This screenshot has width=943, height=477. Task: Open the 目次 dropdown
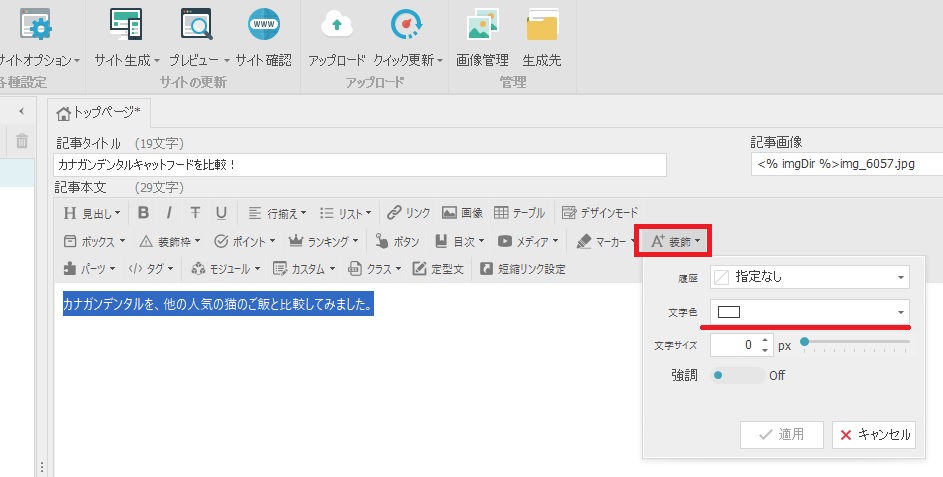(x=459, y=241)
